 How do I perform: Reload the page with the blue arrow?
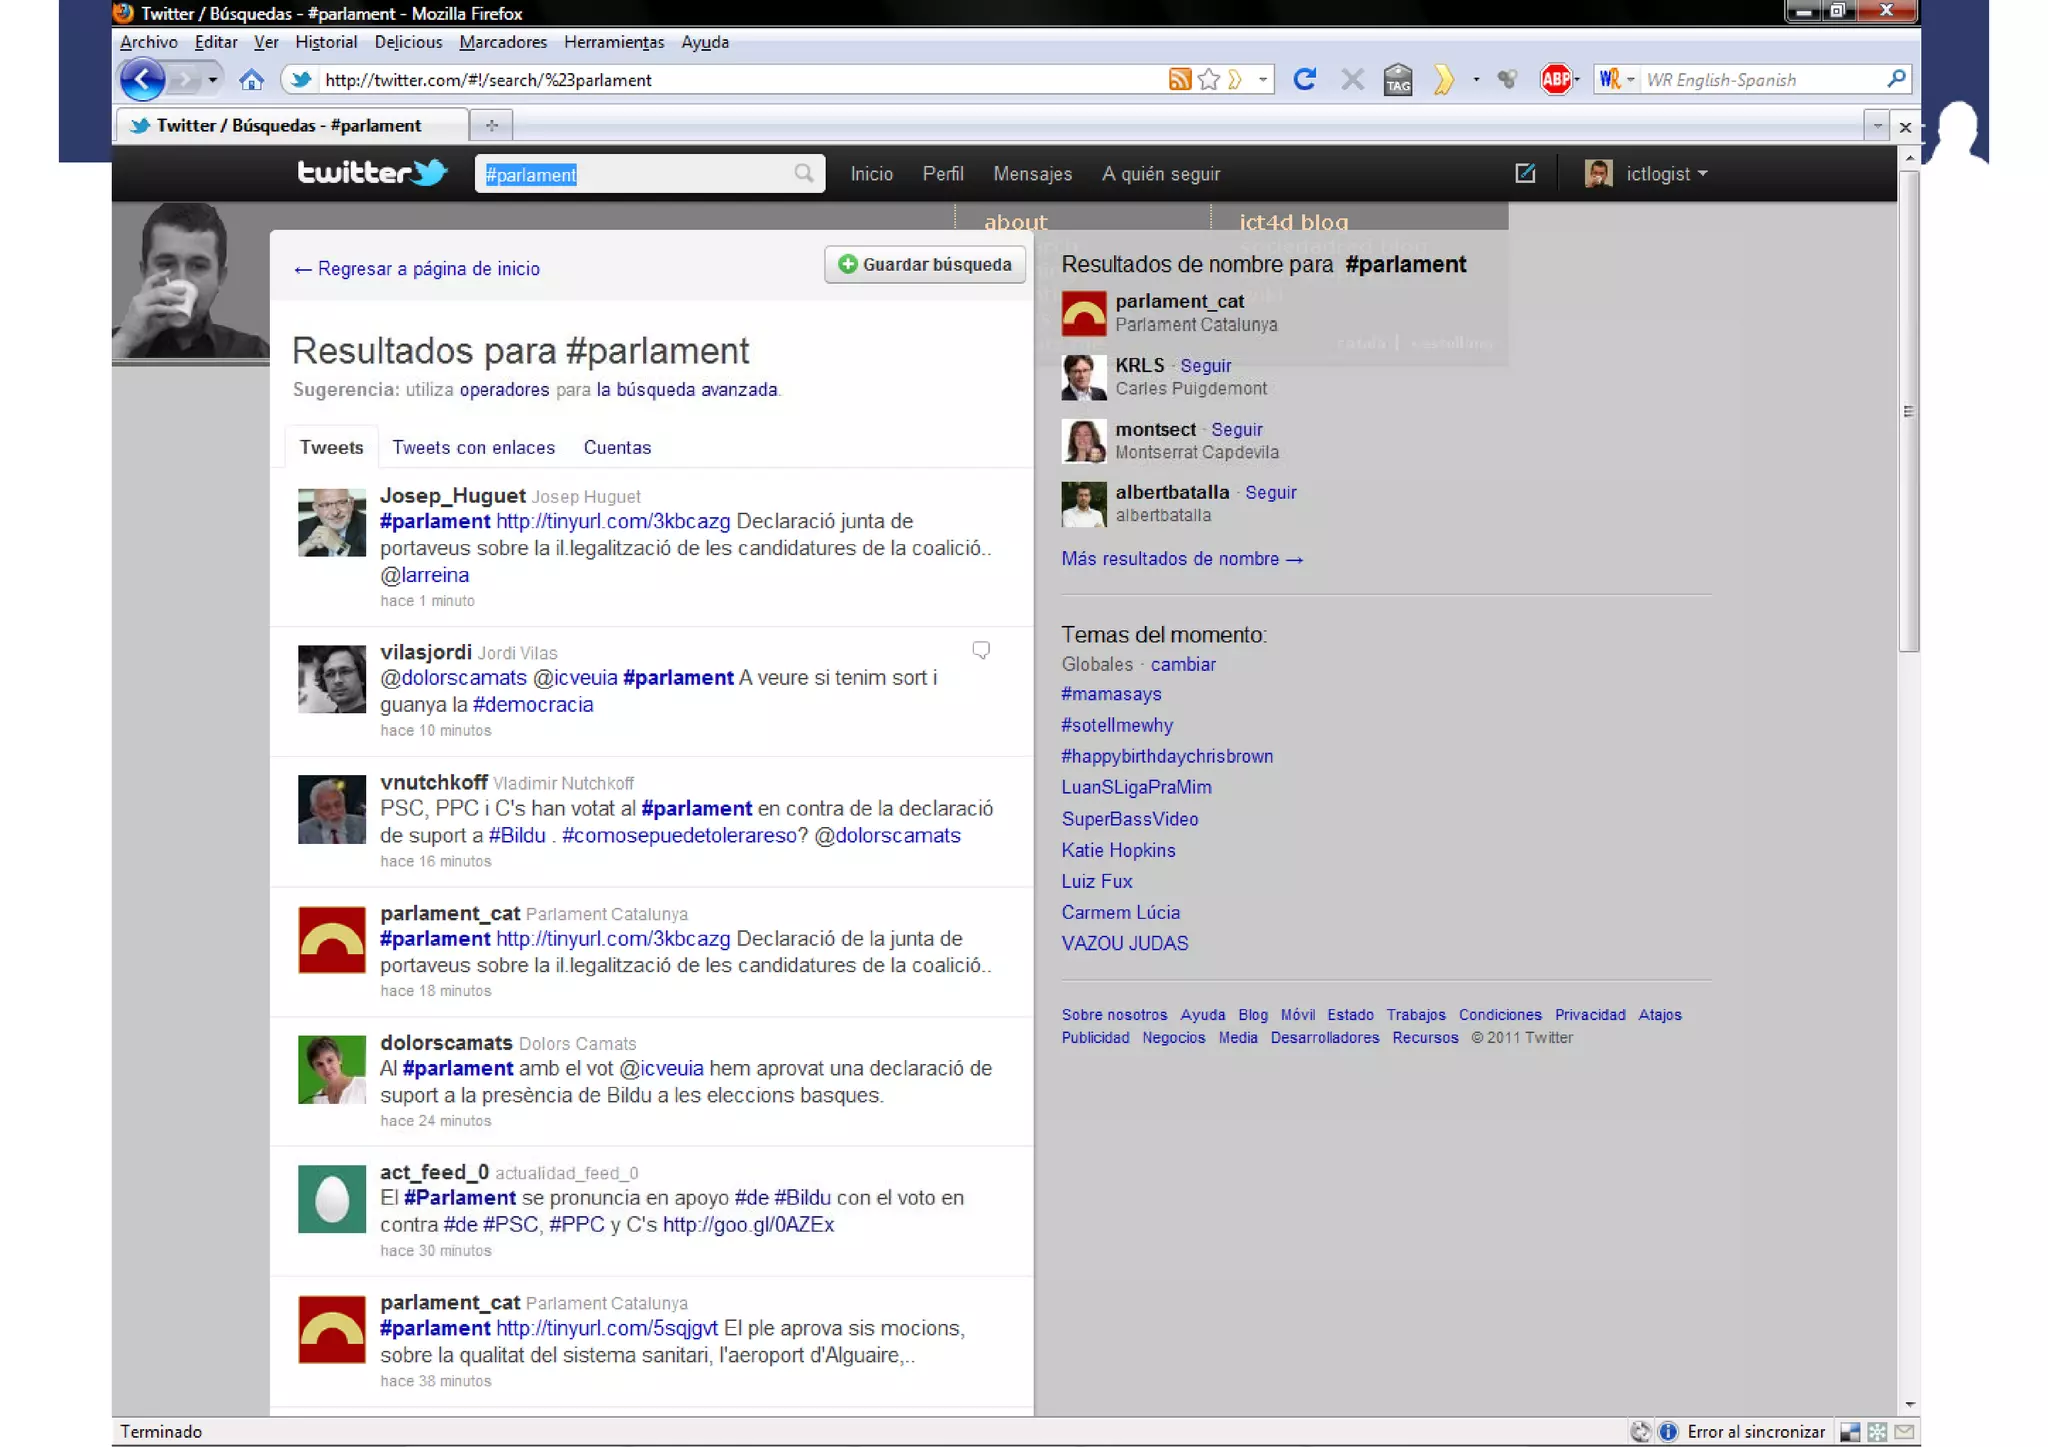tap(1304, 80)
